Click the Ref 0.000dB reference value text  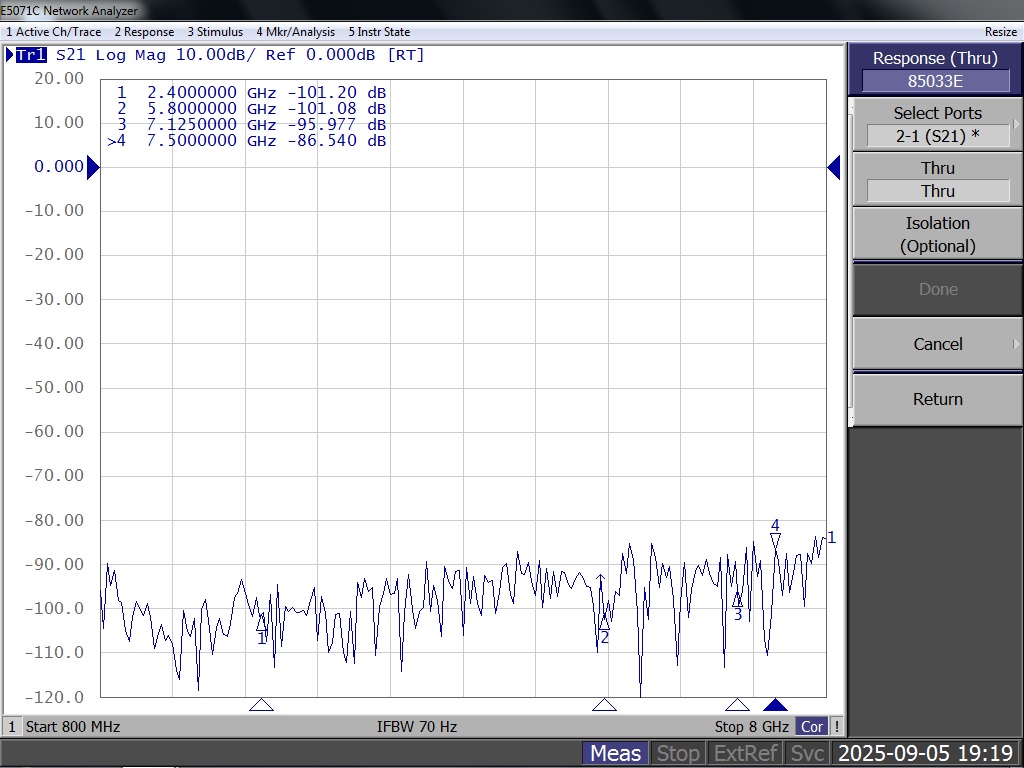(321, 55)
